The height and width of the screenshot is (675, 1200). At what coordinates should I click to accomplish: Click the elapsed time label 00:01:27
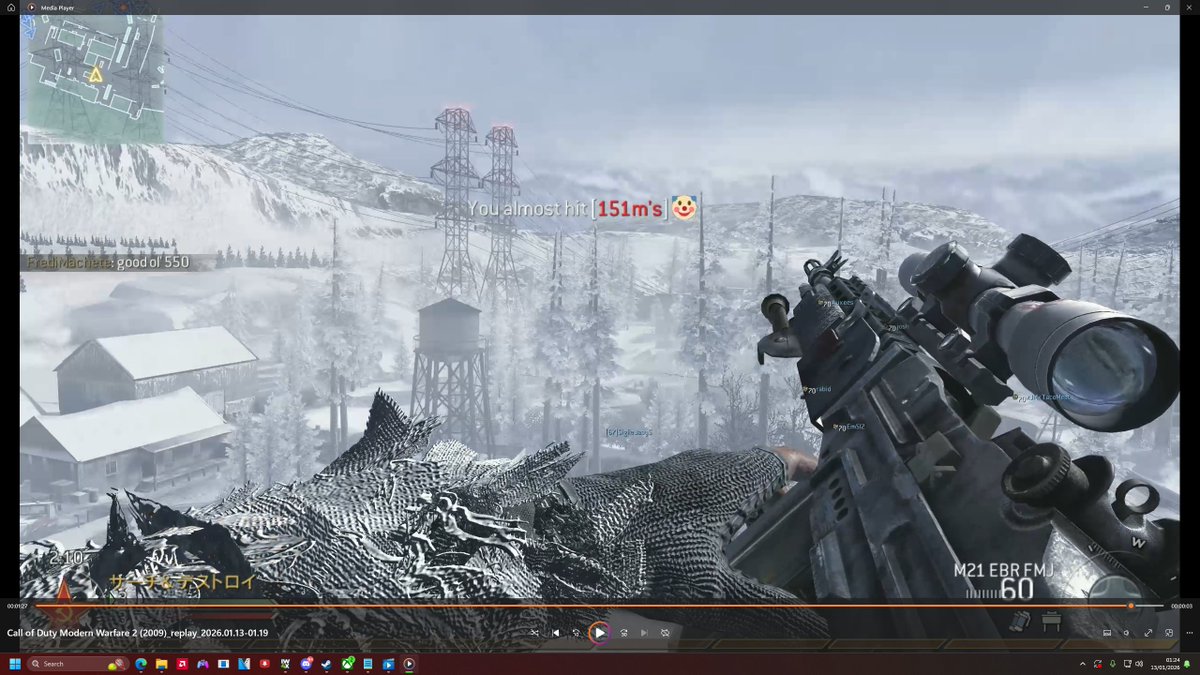point(17,606)
